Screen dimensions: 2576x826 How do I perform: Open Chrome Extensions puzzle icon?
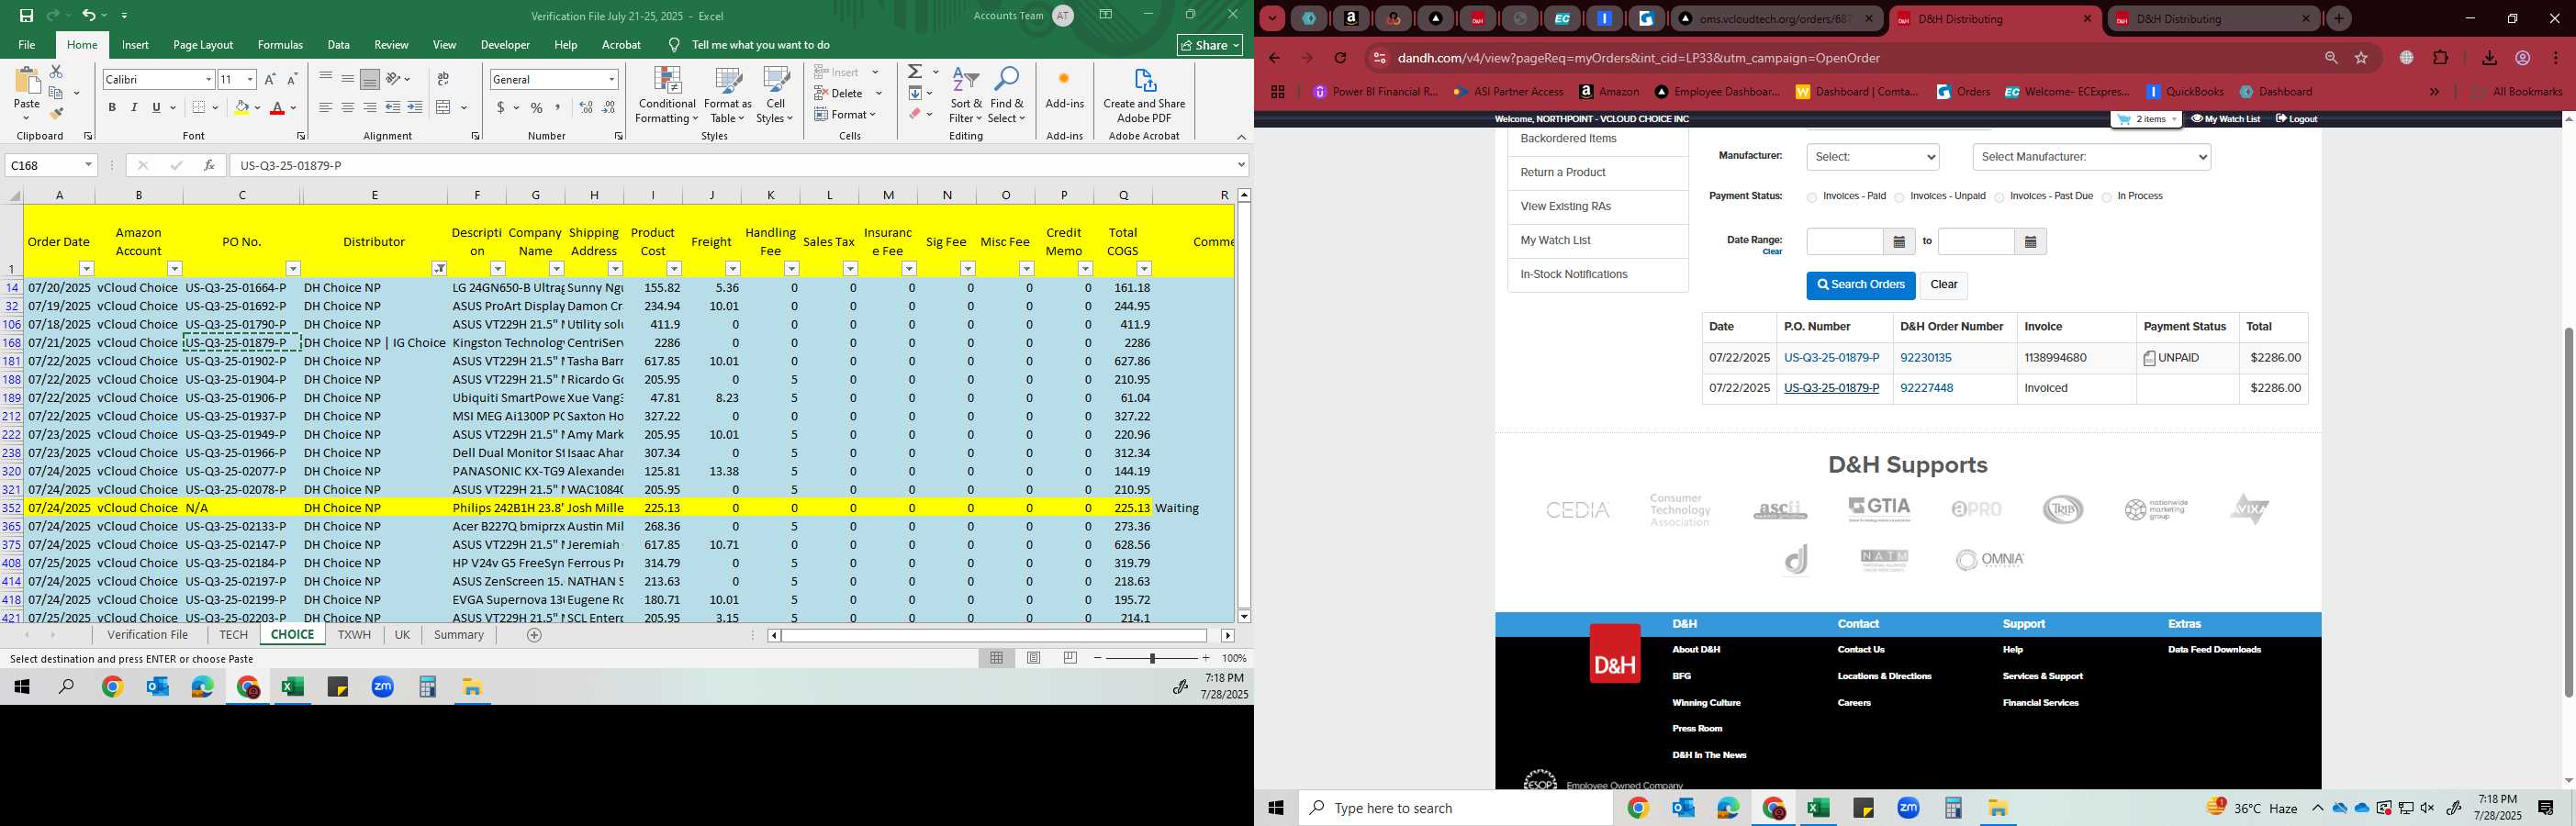(2441, 58)
